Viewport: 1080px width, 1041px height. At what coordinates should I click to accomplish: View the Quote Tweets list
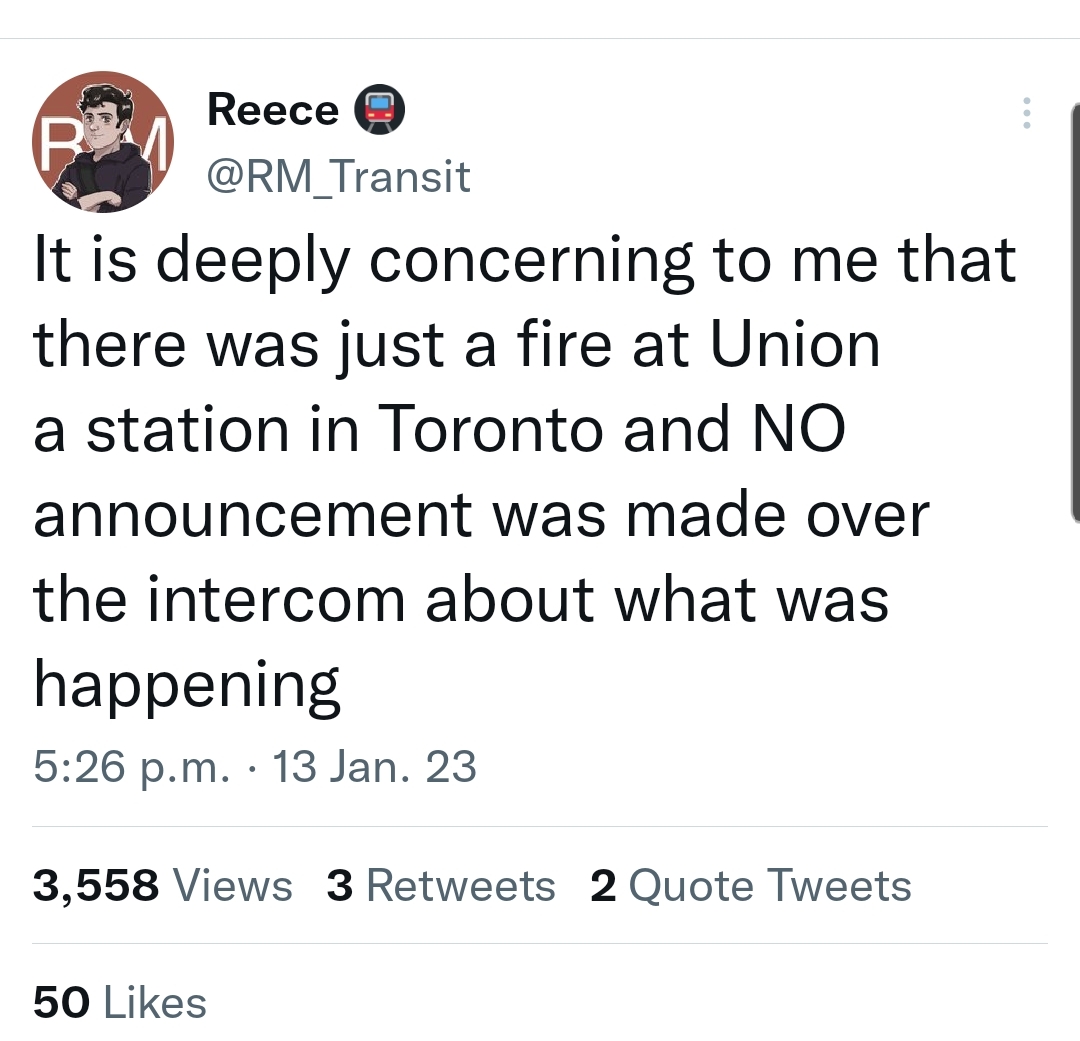[x=770, y=886]
